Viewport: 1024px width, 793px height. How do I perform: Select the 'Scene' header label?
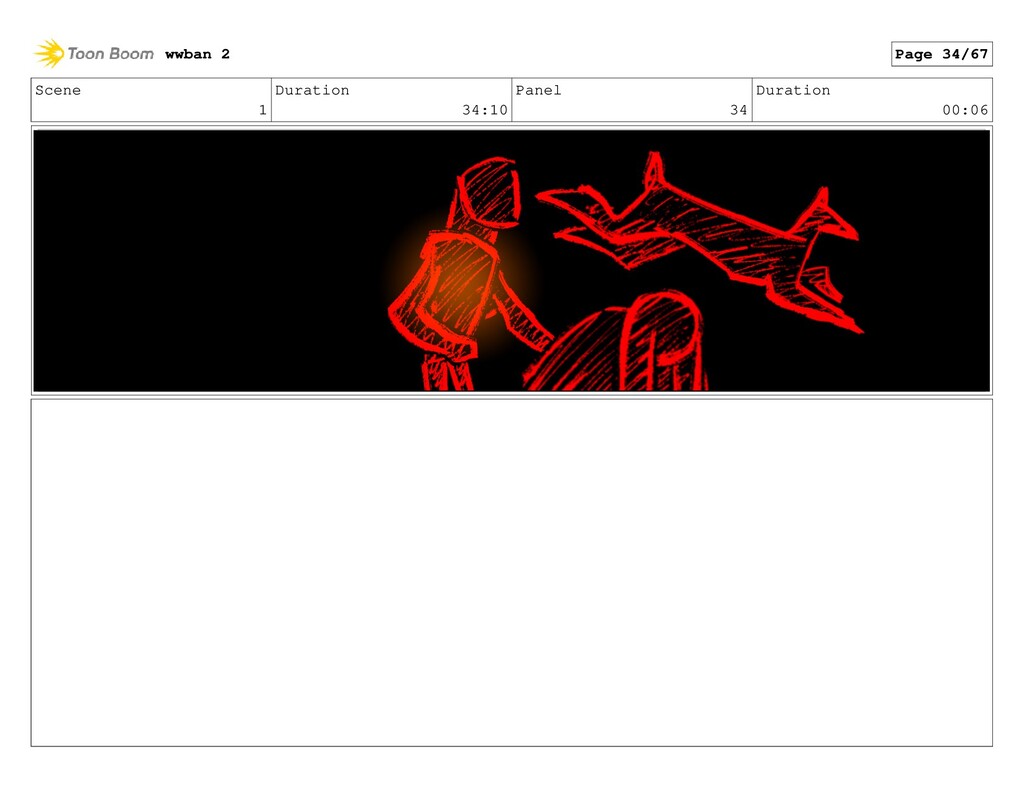coord(58,90)
